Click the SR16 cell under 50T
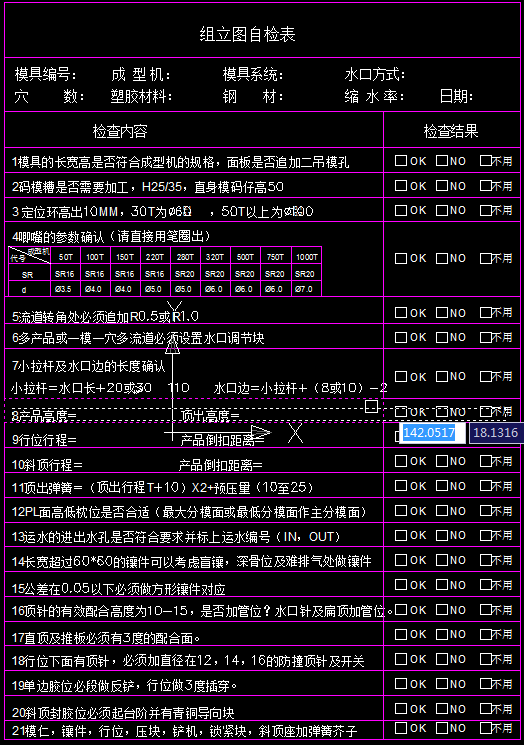Screen dimensions: 524x745 [65, 274]
